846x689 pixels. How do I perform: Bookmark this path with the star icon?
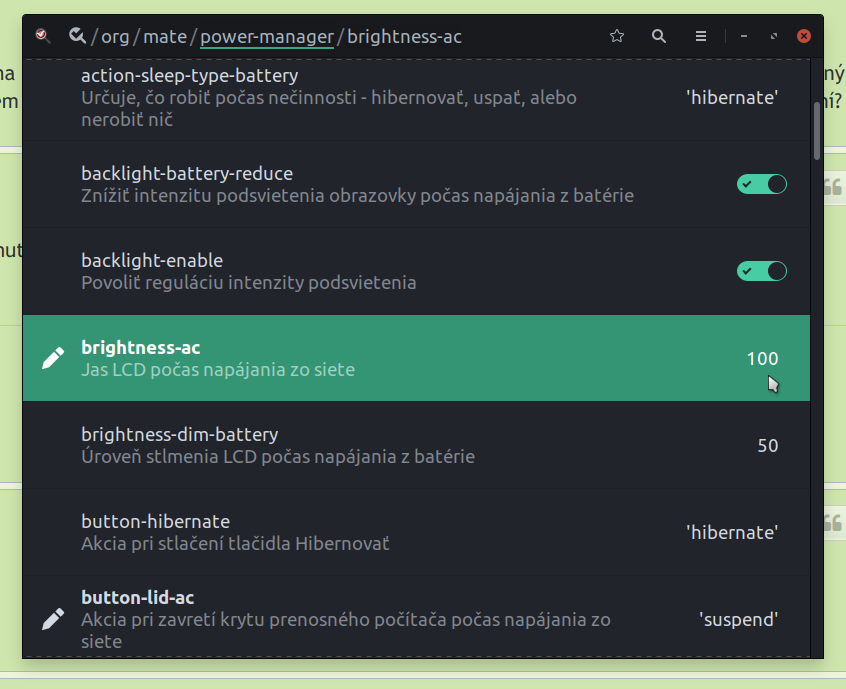click(x=617, y=36)
